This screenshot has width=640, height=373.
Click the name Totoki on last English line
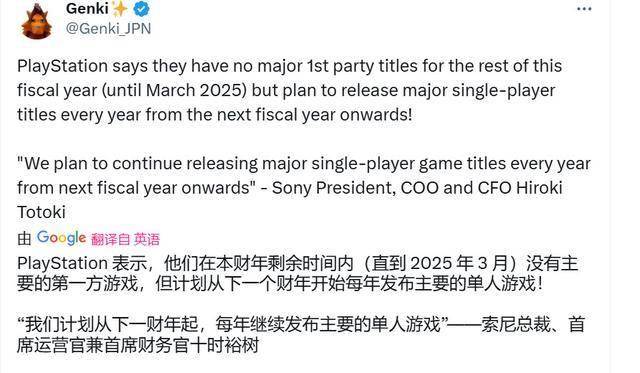coord(41,212)
